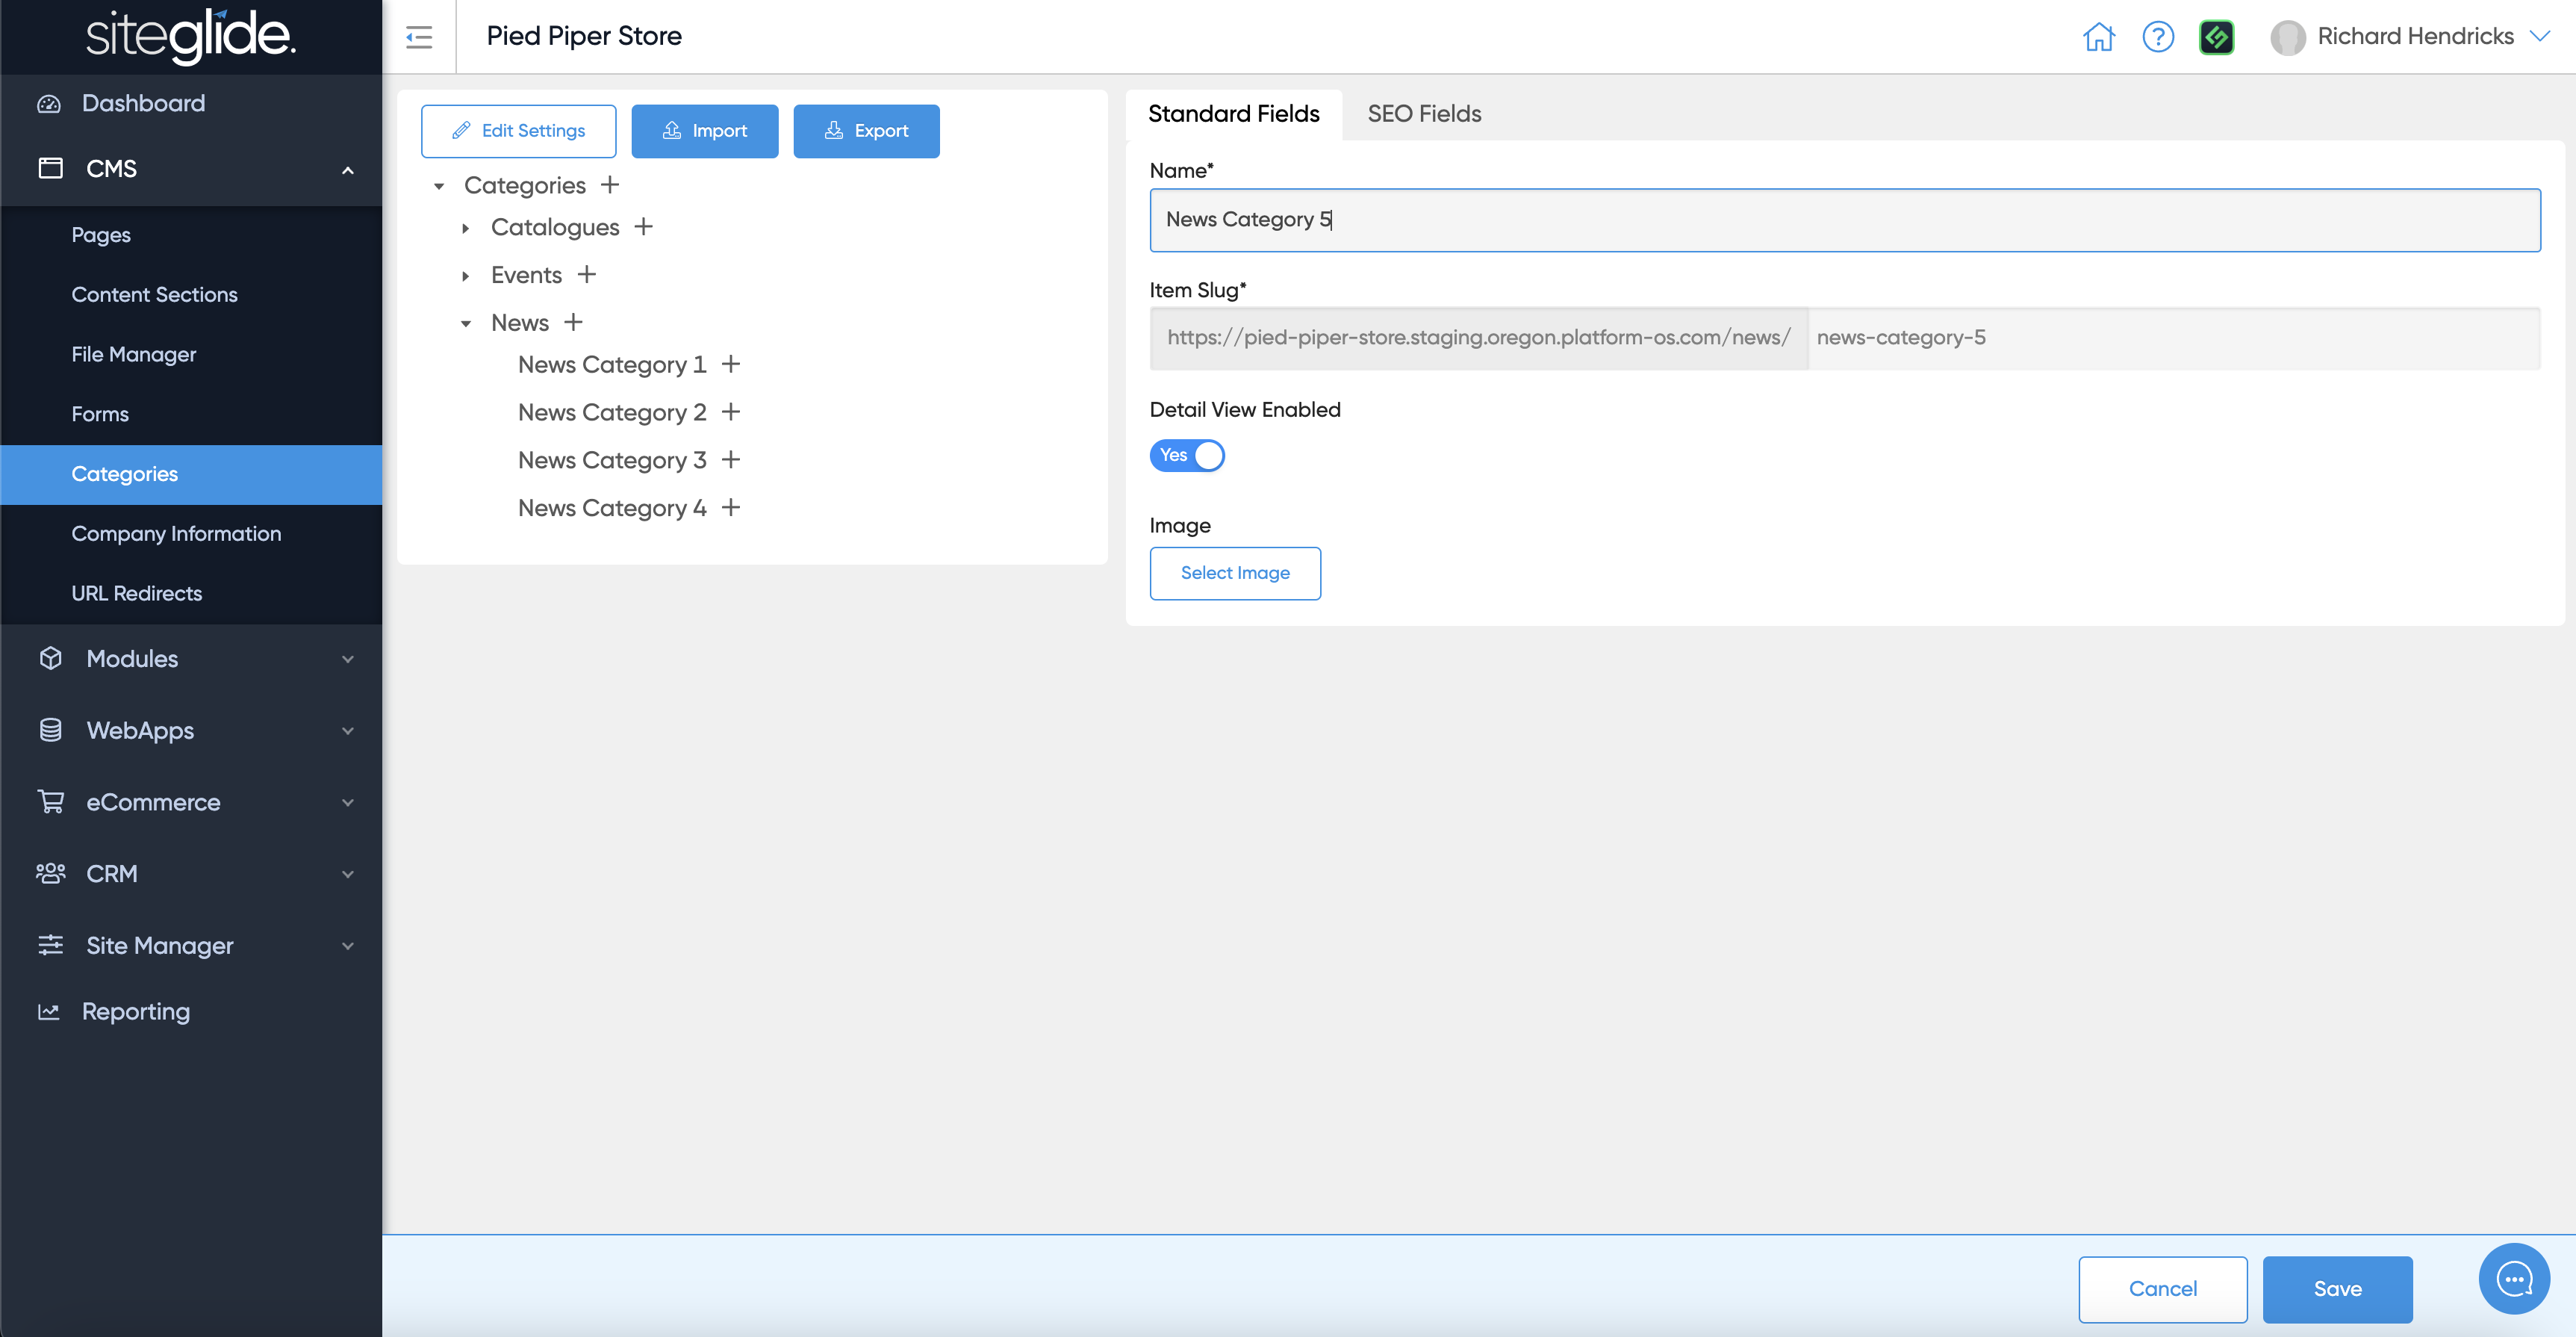Image resolution: width=2576 pixels, height=1337 pixels.
Task: Add subcategory with plus next to News
Action: pos(573,322)
